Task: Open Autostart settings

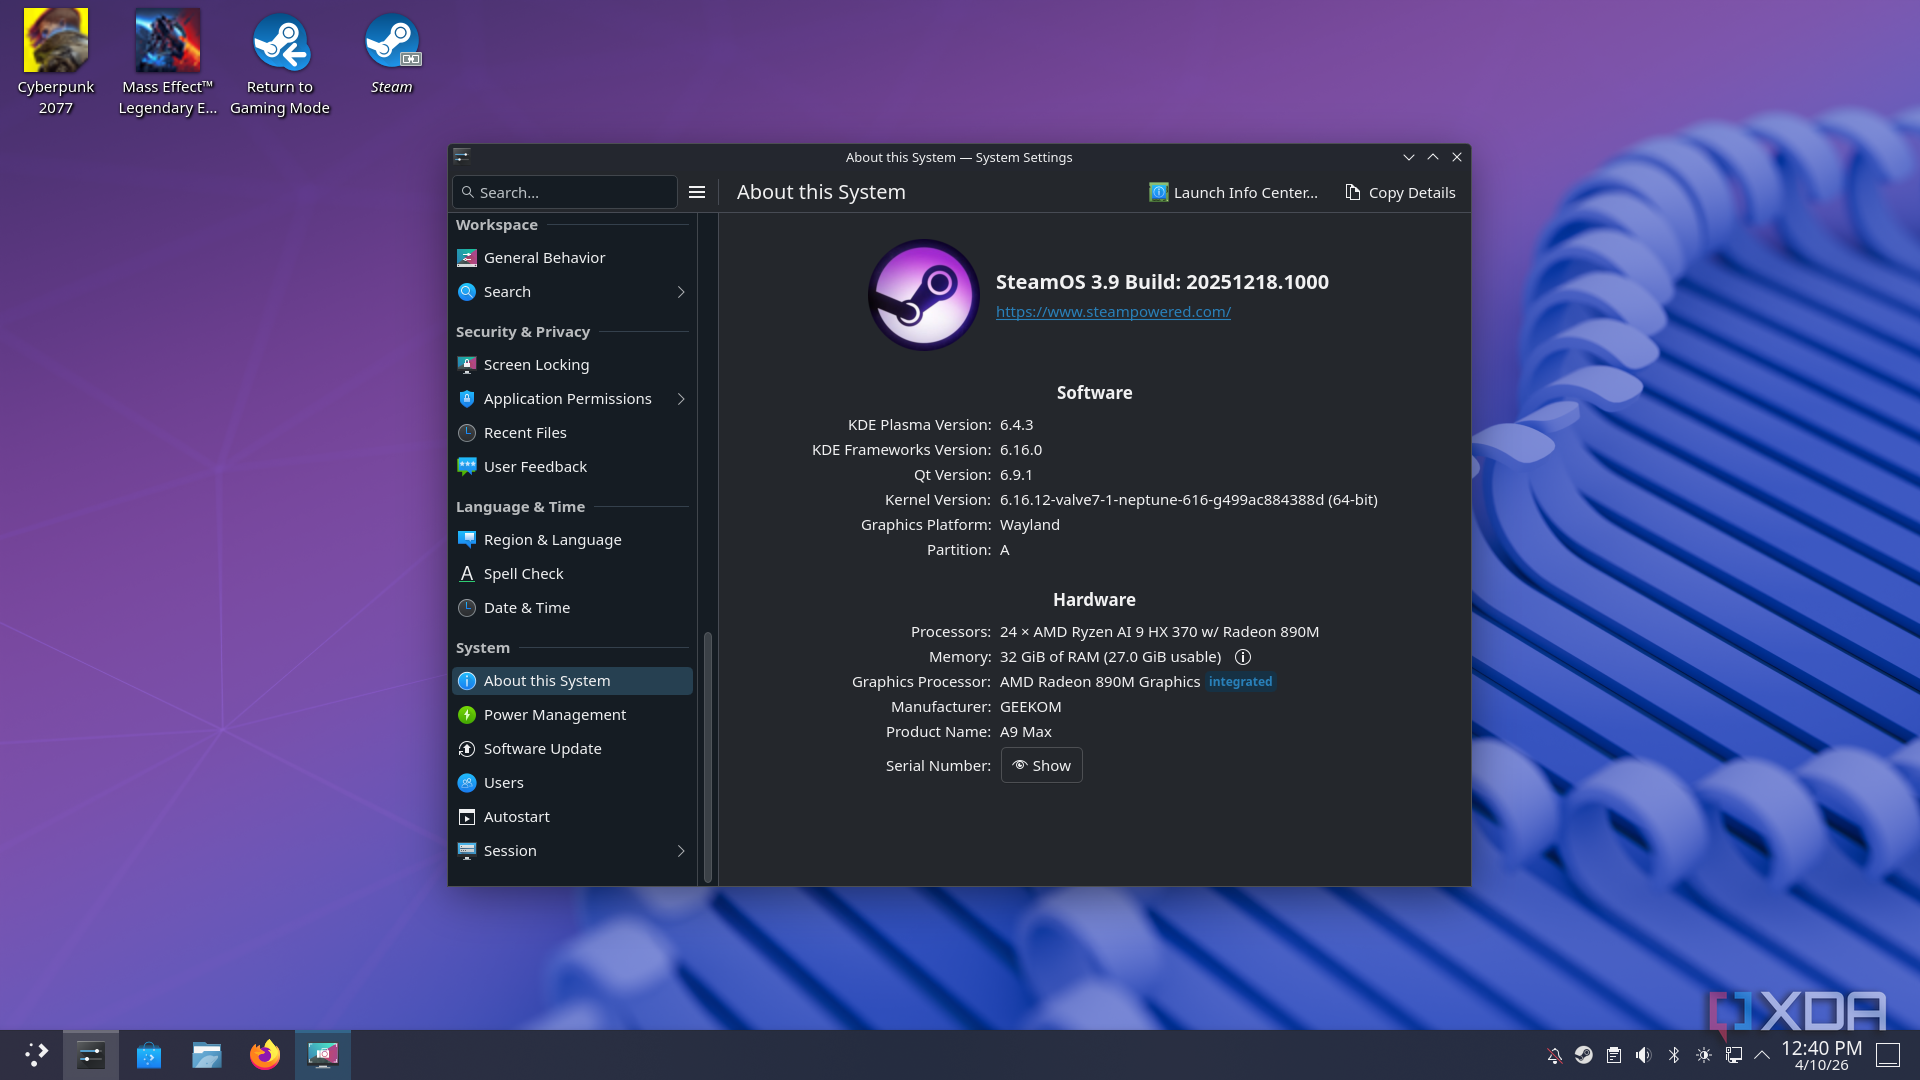Action: click(572, 817)
